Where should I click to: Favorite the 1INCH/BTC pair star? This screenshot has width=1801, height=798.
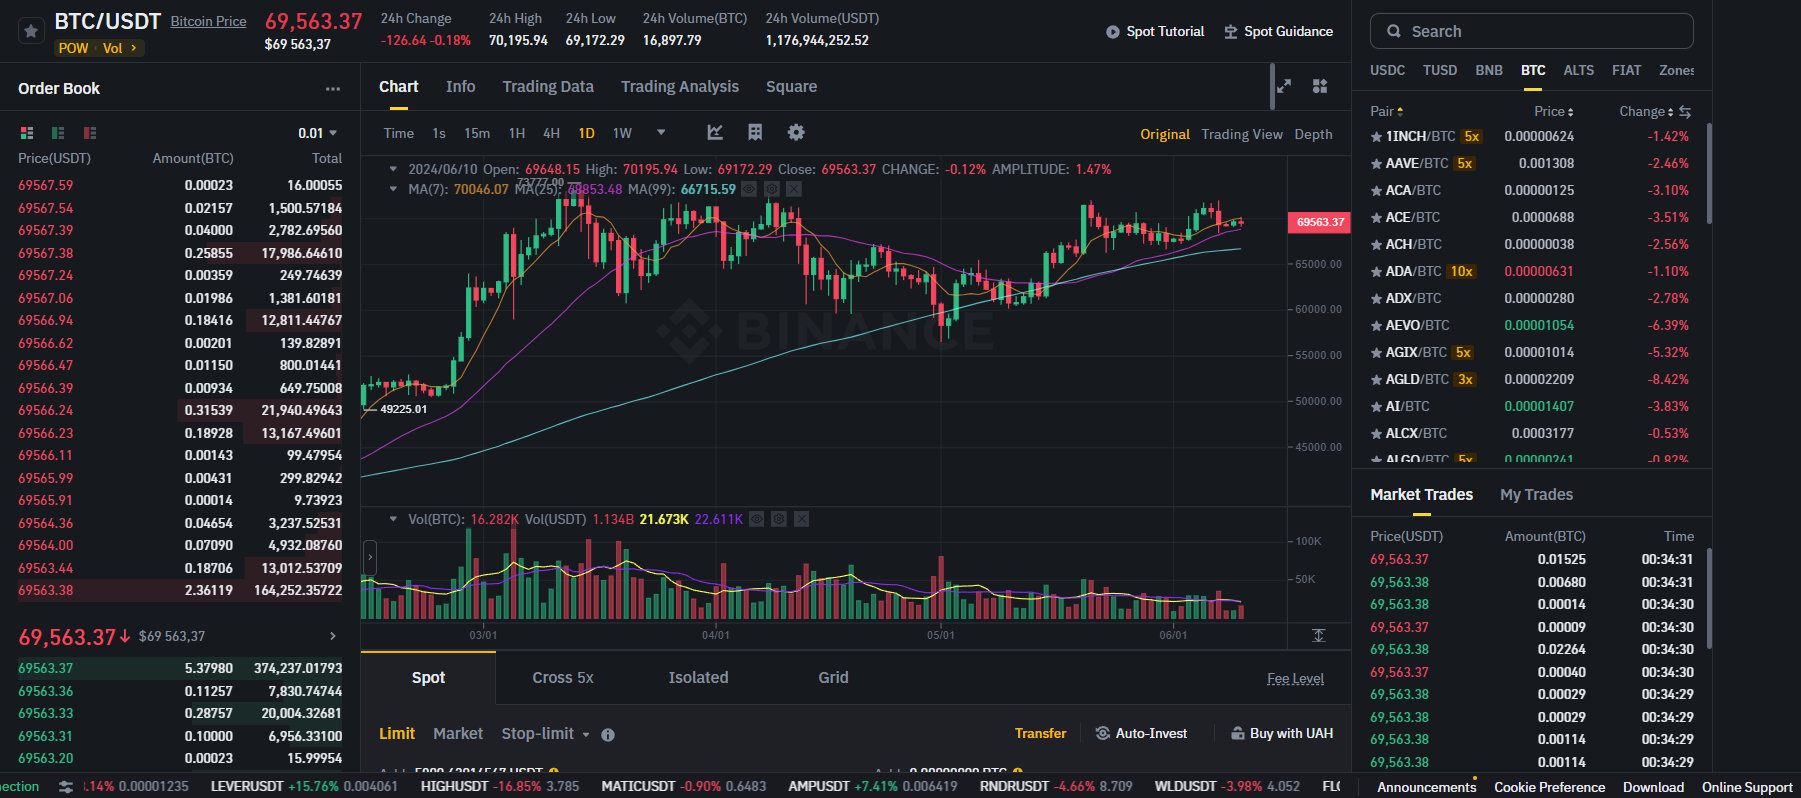pyautogui.click(x=1376, y=137)
